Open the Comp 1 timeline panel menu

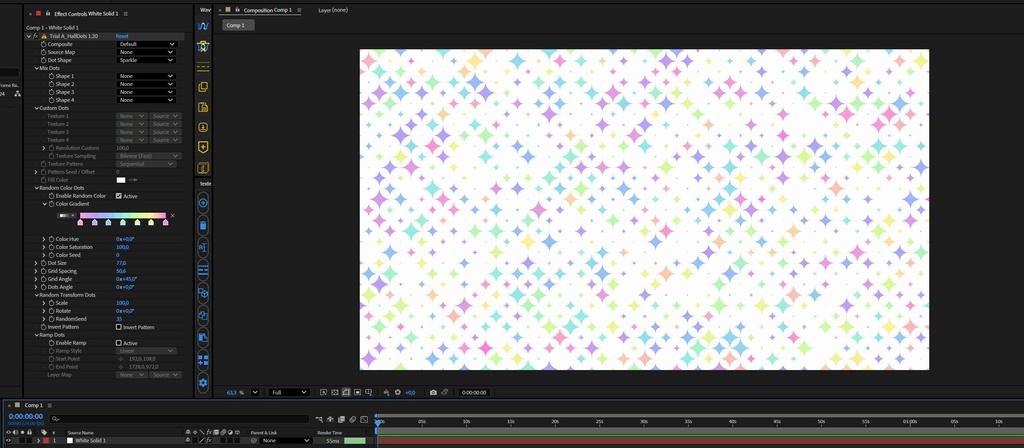point(50,406)
